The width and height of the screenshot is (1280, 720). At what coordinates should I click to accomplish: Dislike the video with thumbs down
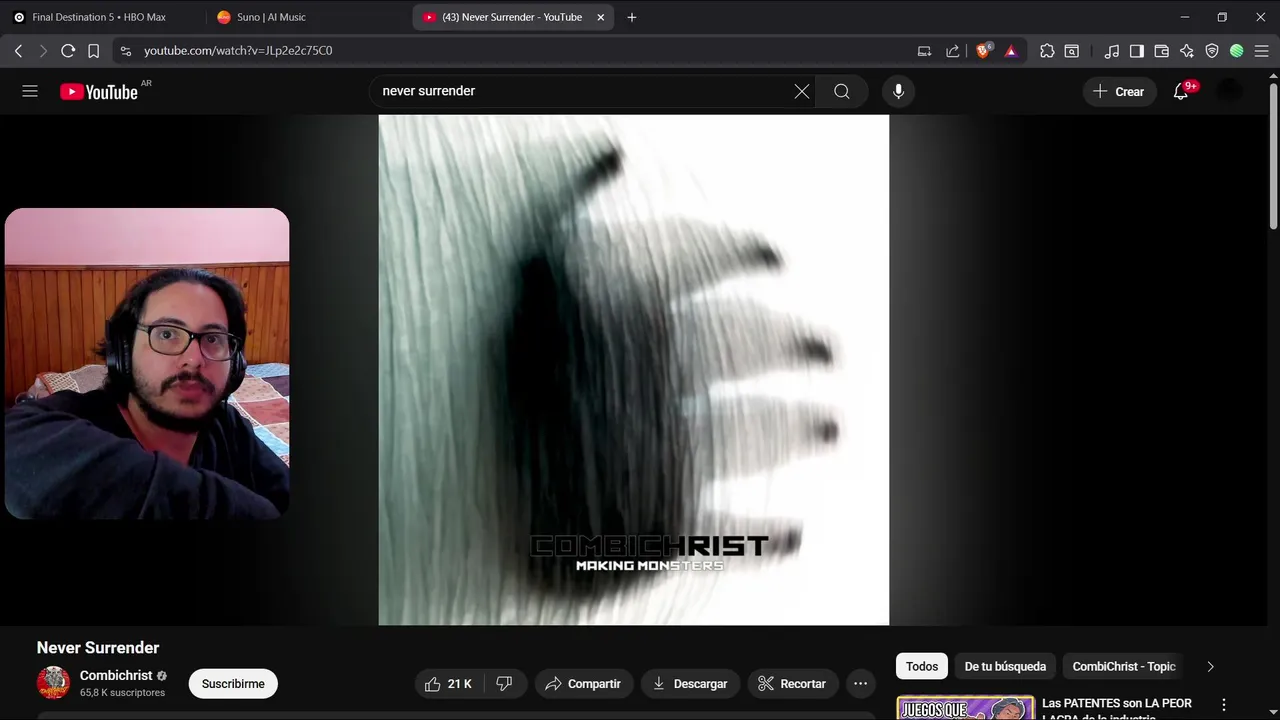pos(505,684)
